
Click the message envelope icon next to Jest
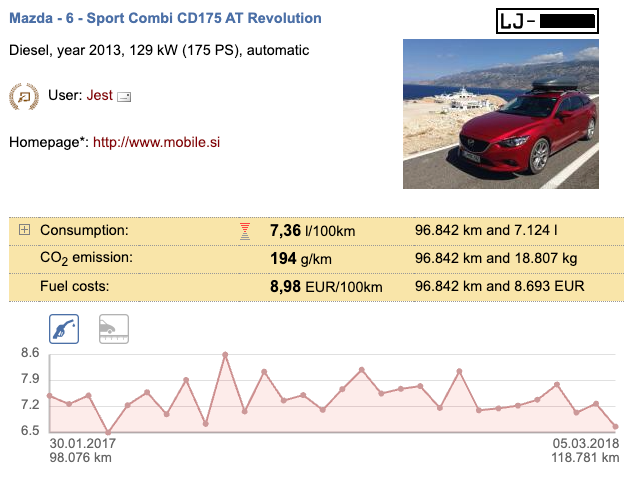(124, 97)
